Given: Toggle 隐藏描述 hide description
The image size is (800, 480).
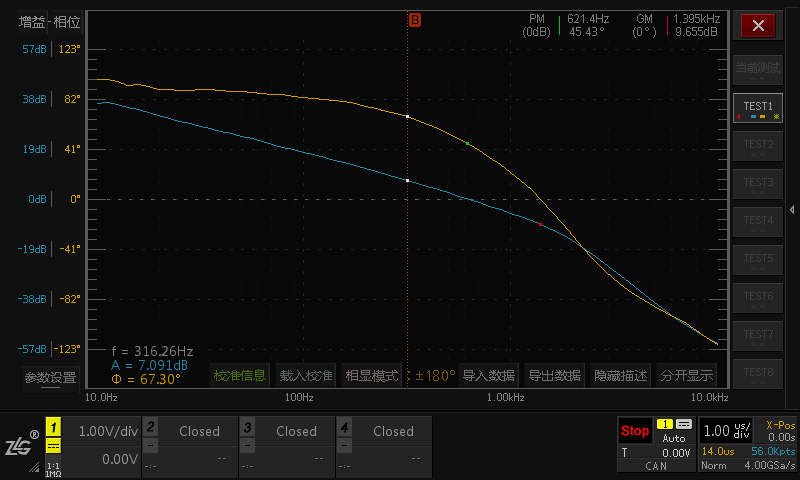Looking at the screenshot, I should coord(620,376).
